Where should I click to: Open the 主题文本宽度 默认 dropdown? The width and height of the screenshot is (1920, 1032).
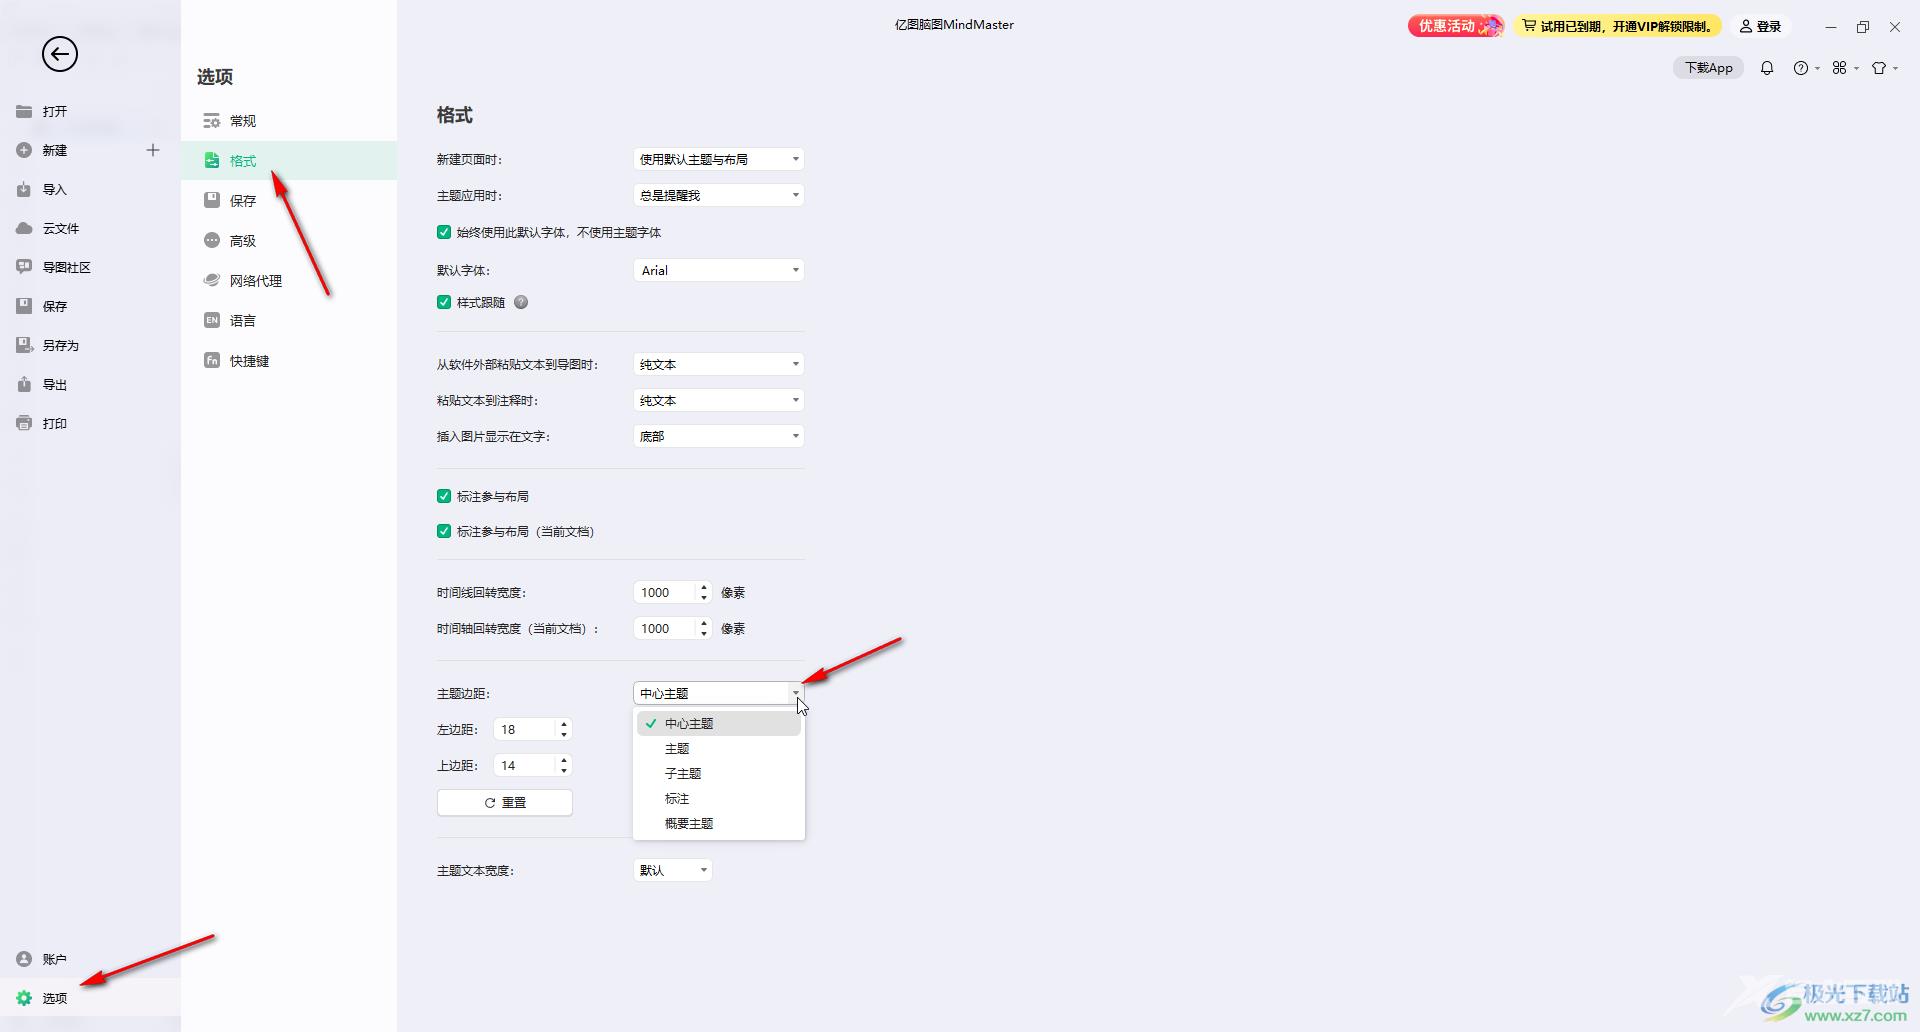(x=673, y=870)
